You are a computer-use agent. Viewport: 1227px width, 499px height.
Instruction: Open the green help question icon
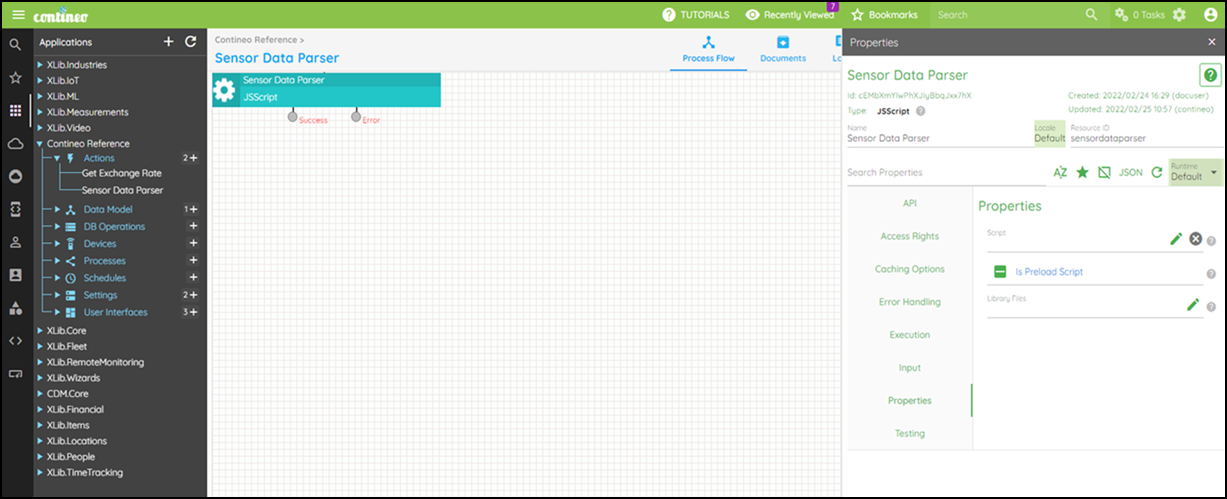click(1209, 76)
